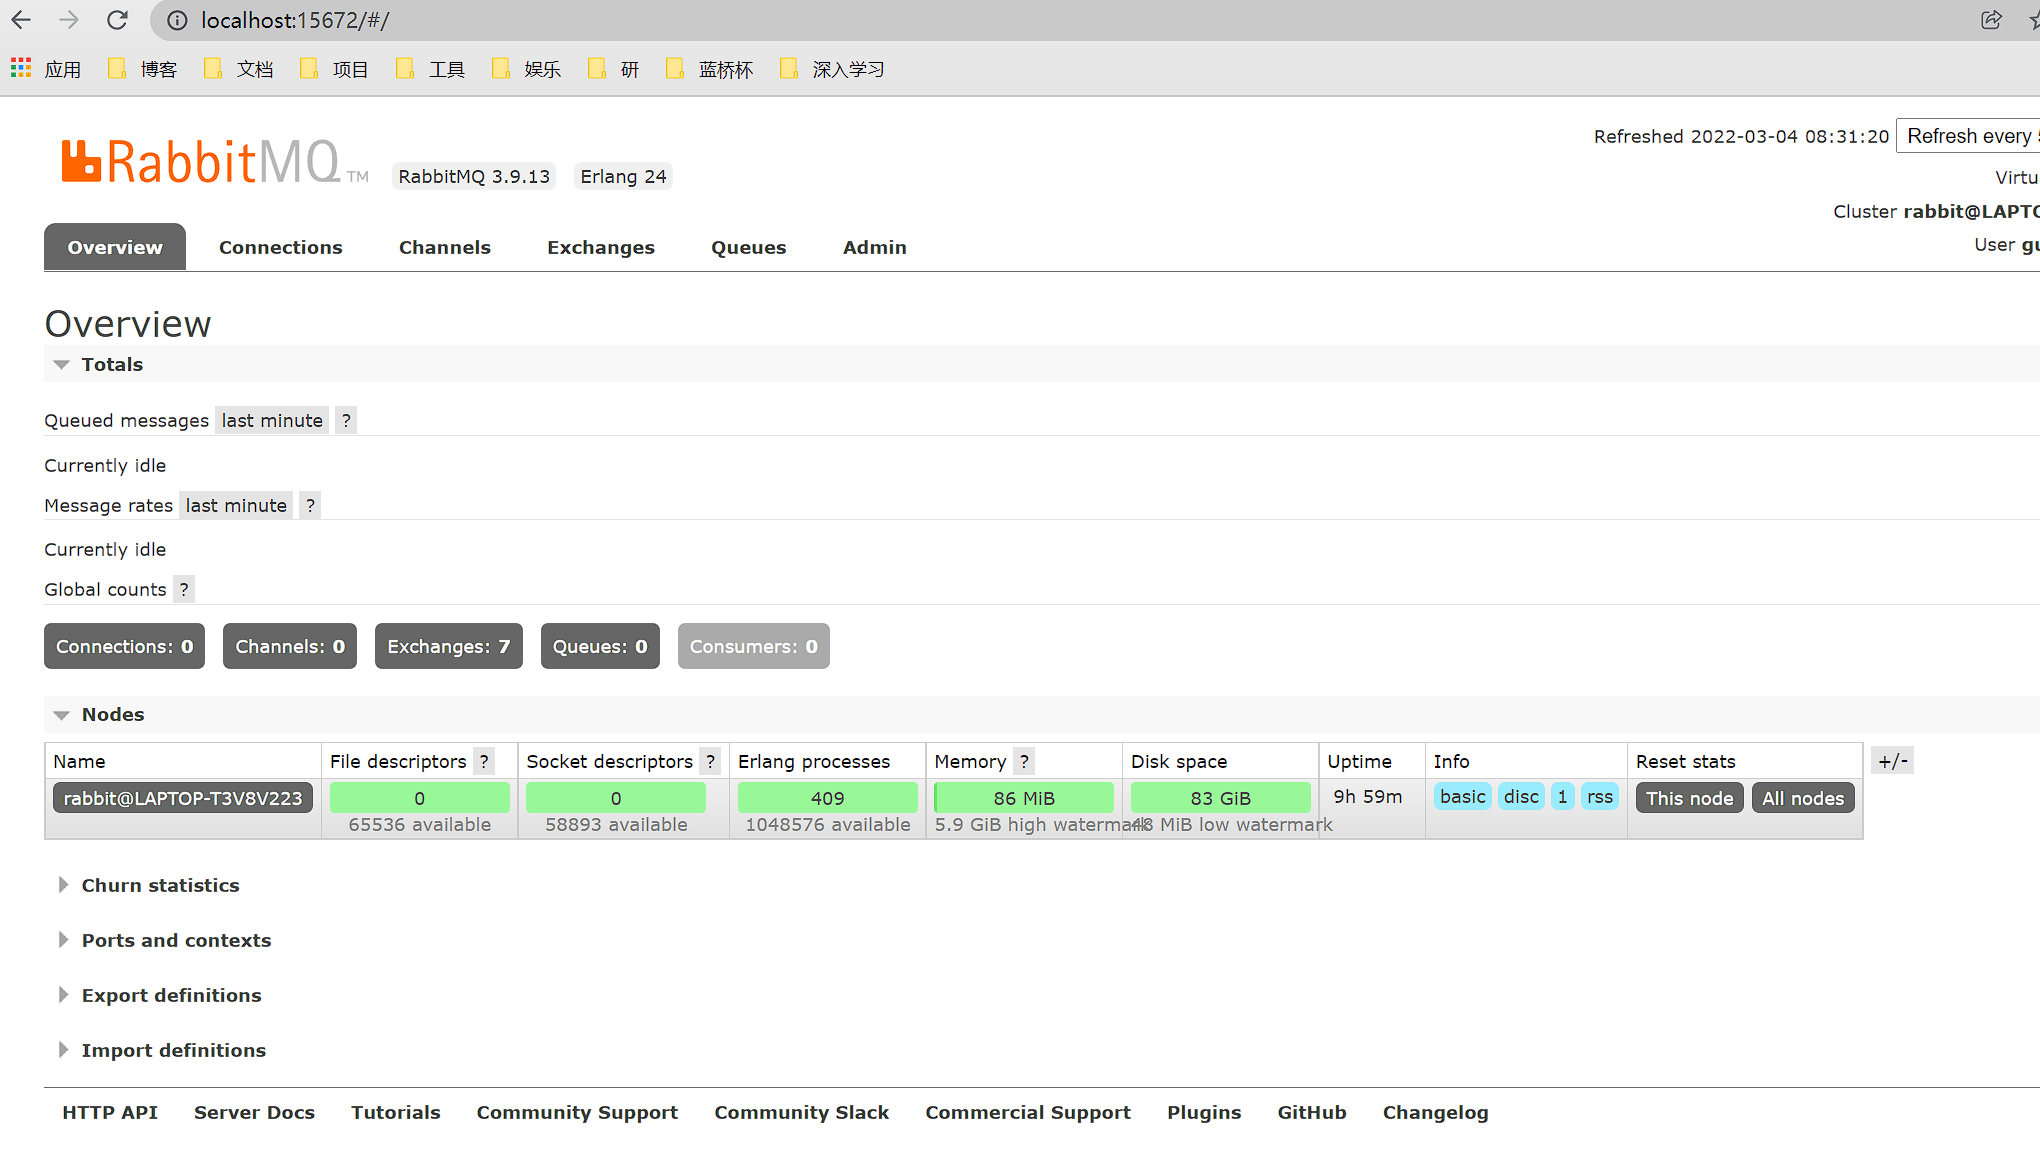Open the Server Docs footer link
Viewport: 2040px width, 1156px height.
[254, 1112]
